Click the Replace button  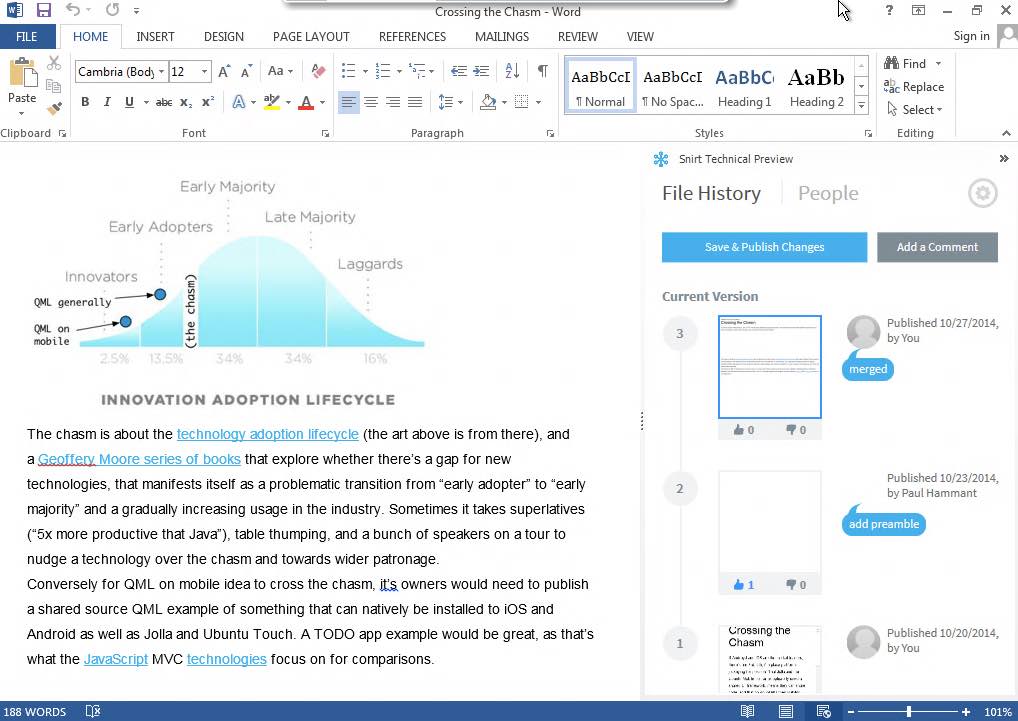pos(914,87)
